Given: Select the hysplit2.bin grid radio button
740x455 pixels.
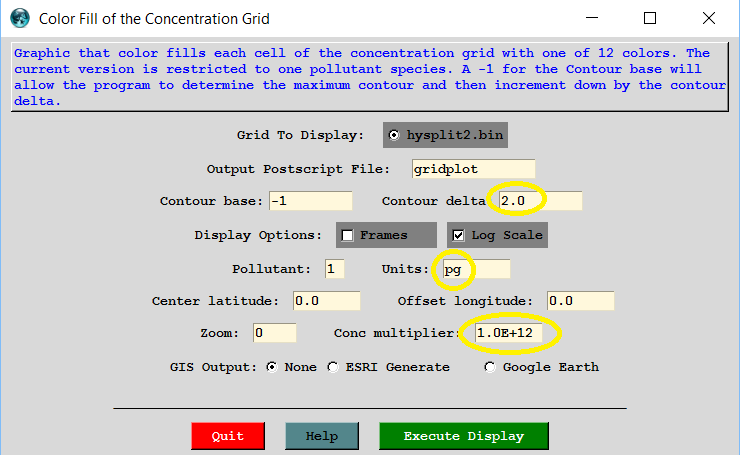Looking at the screenshot, I should pyautogui.click(x=394, y=135).
